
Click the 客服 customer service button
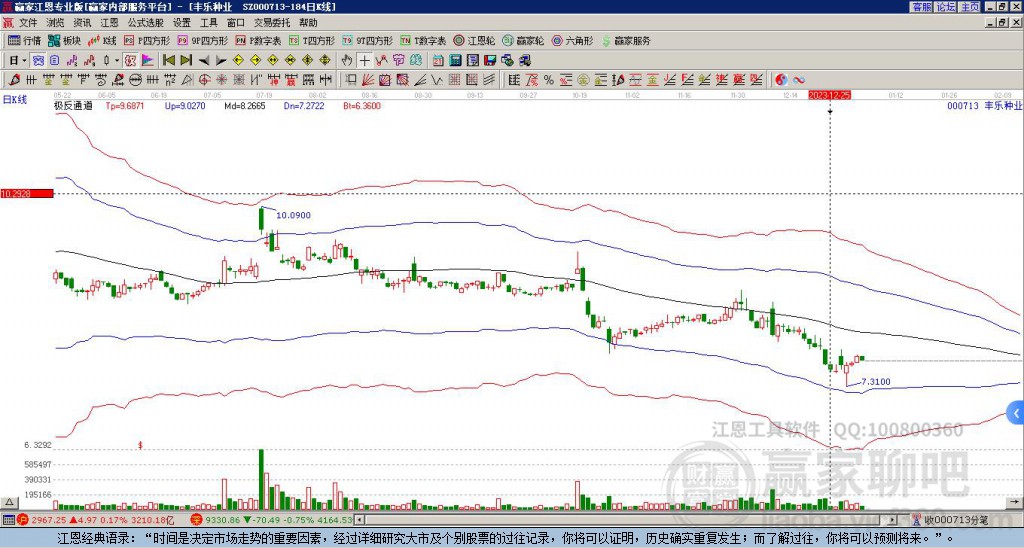coord(921,7)
